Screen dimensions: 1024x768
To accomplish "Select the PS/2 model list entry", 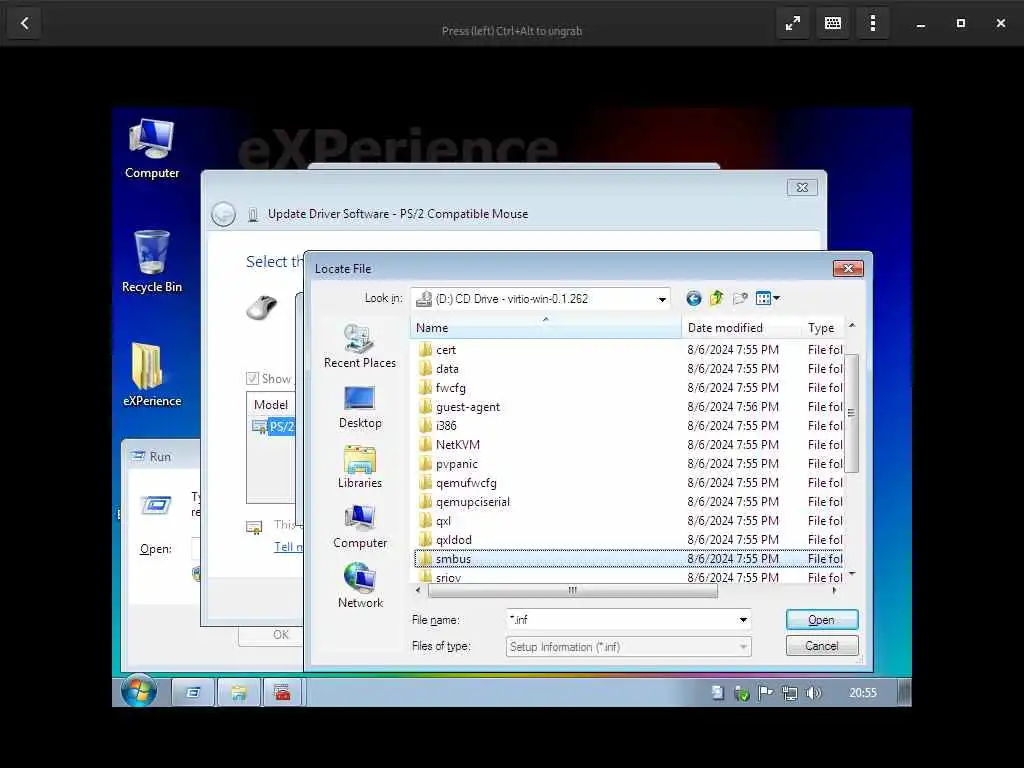I will click(x=274, y=426).
